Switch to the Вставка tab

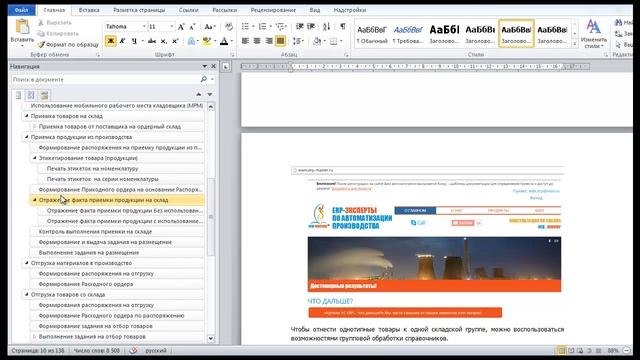click(89, 10)
